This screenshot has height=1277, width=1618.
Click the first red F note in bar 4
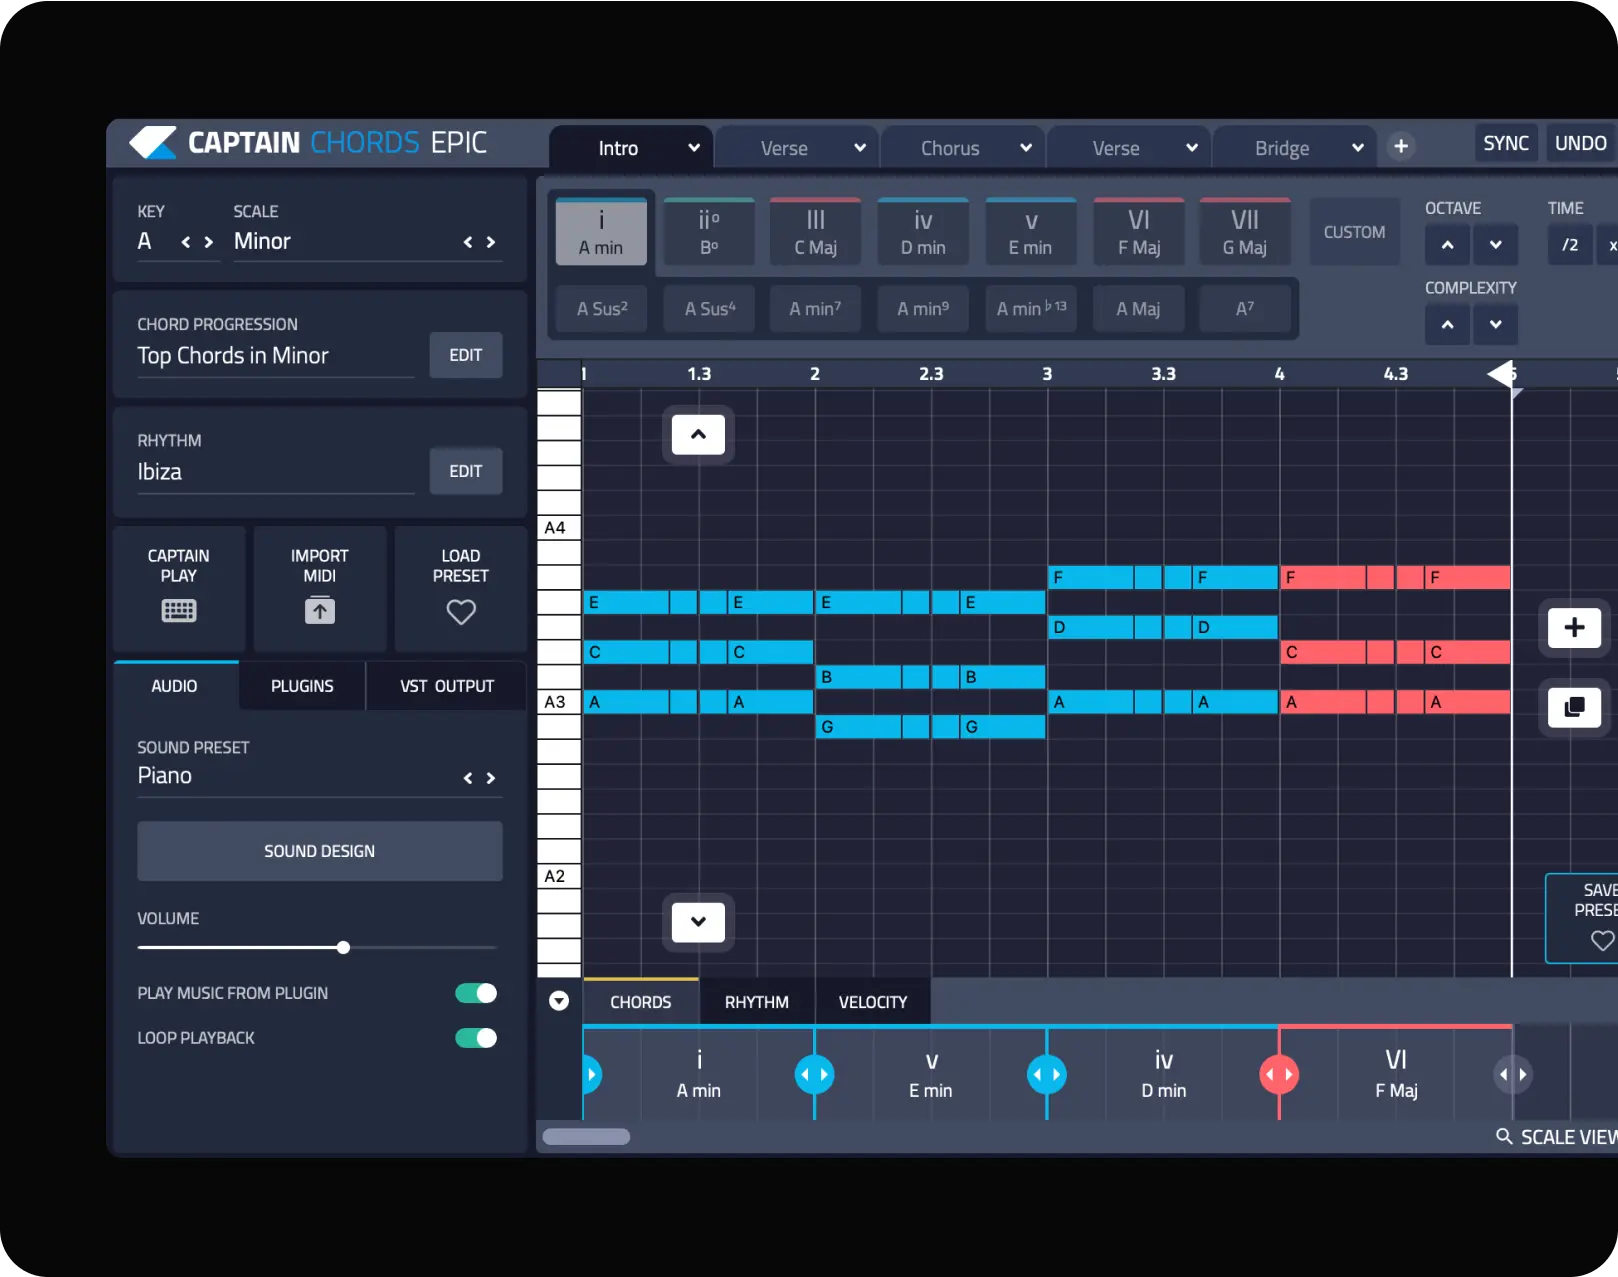pos(1322,577)
